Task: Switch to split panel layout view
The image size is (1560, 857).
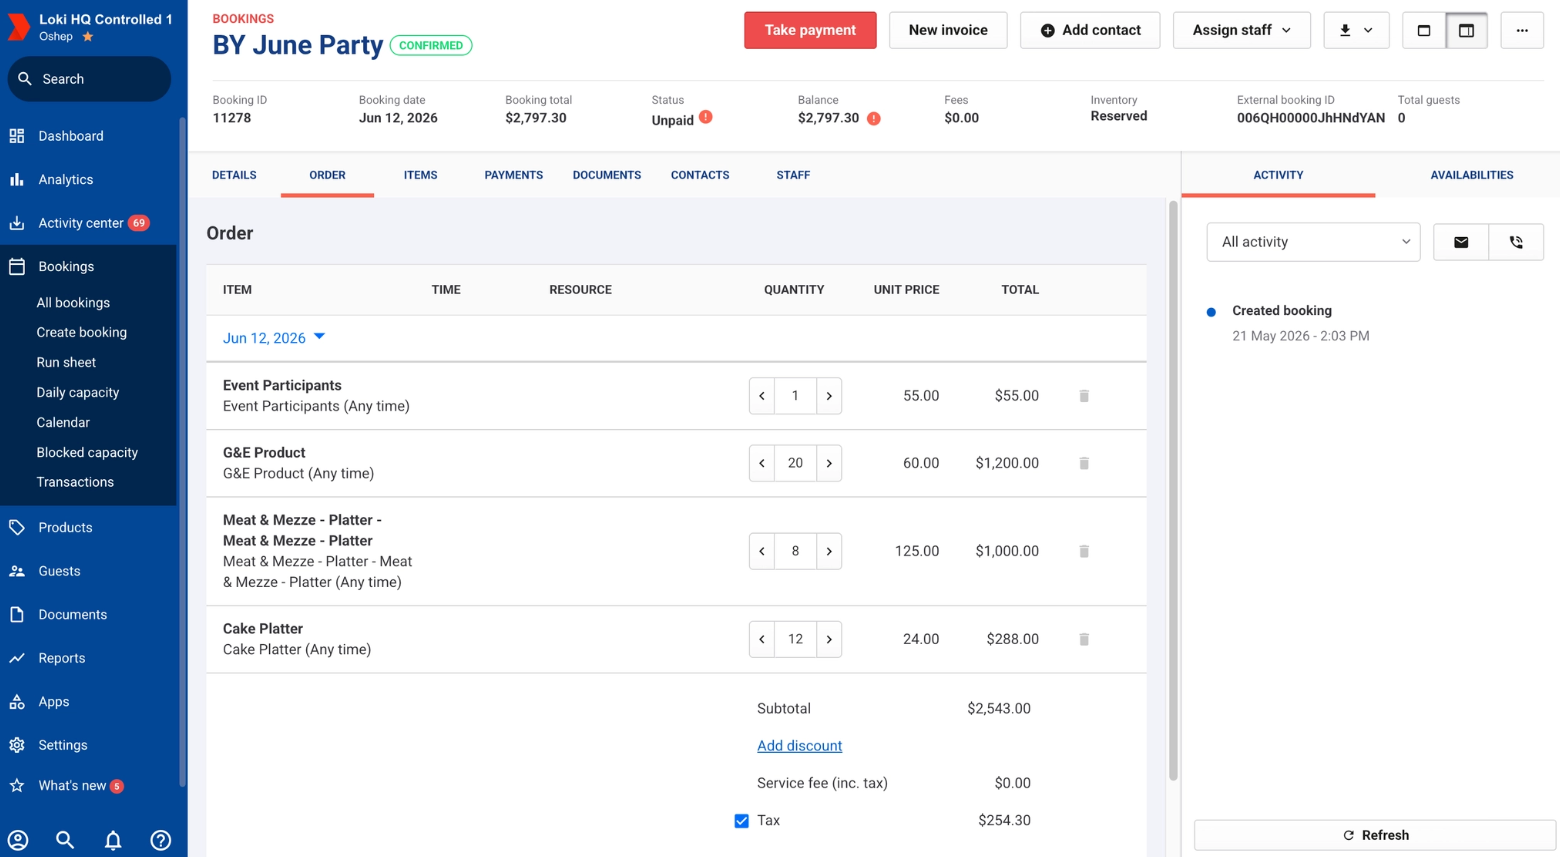Action: [1466, 30]
